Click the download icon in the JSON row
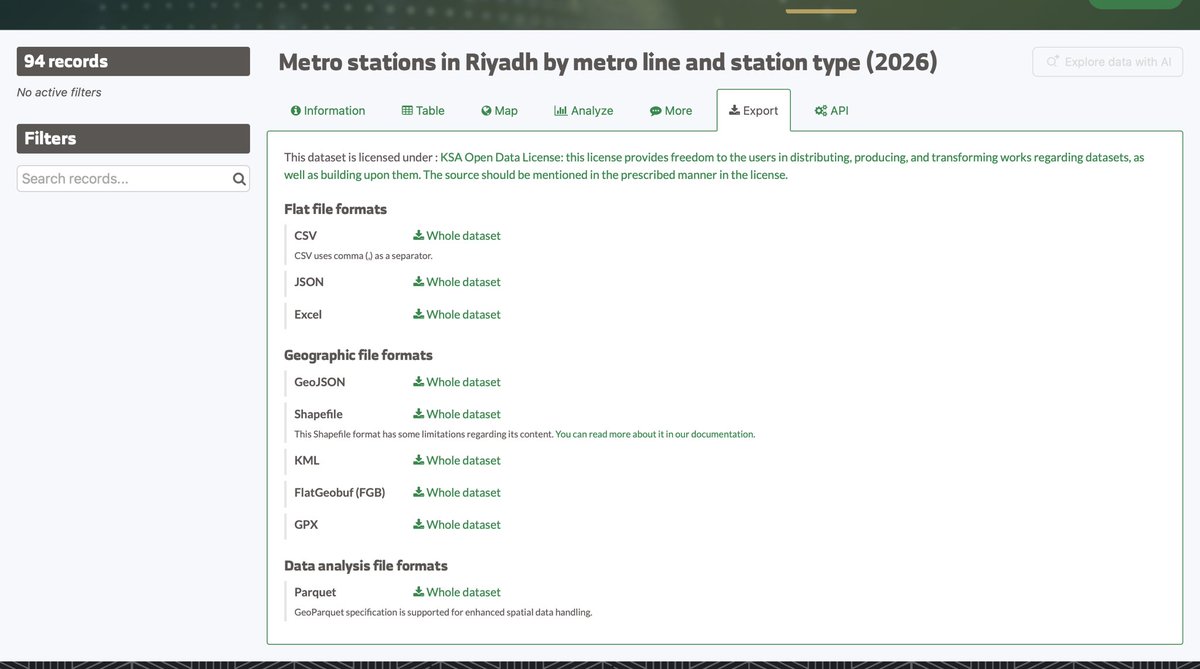This screenshot has height=669, width=1200. (x=419, y=282)
